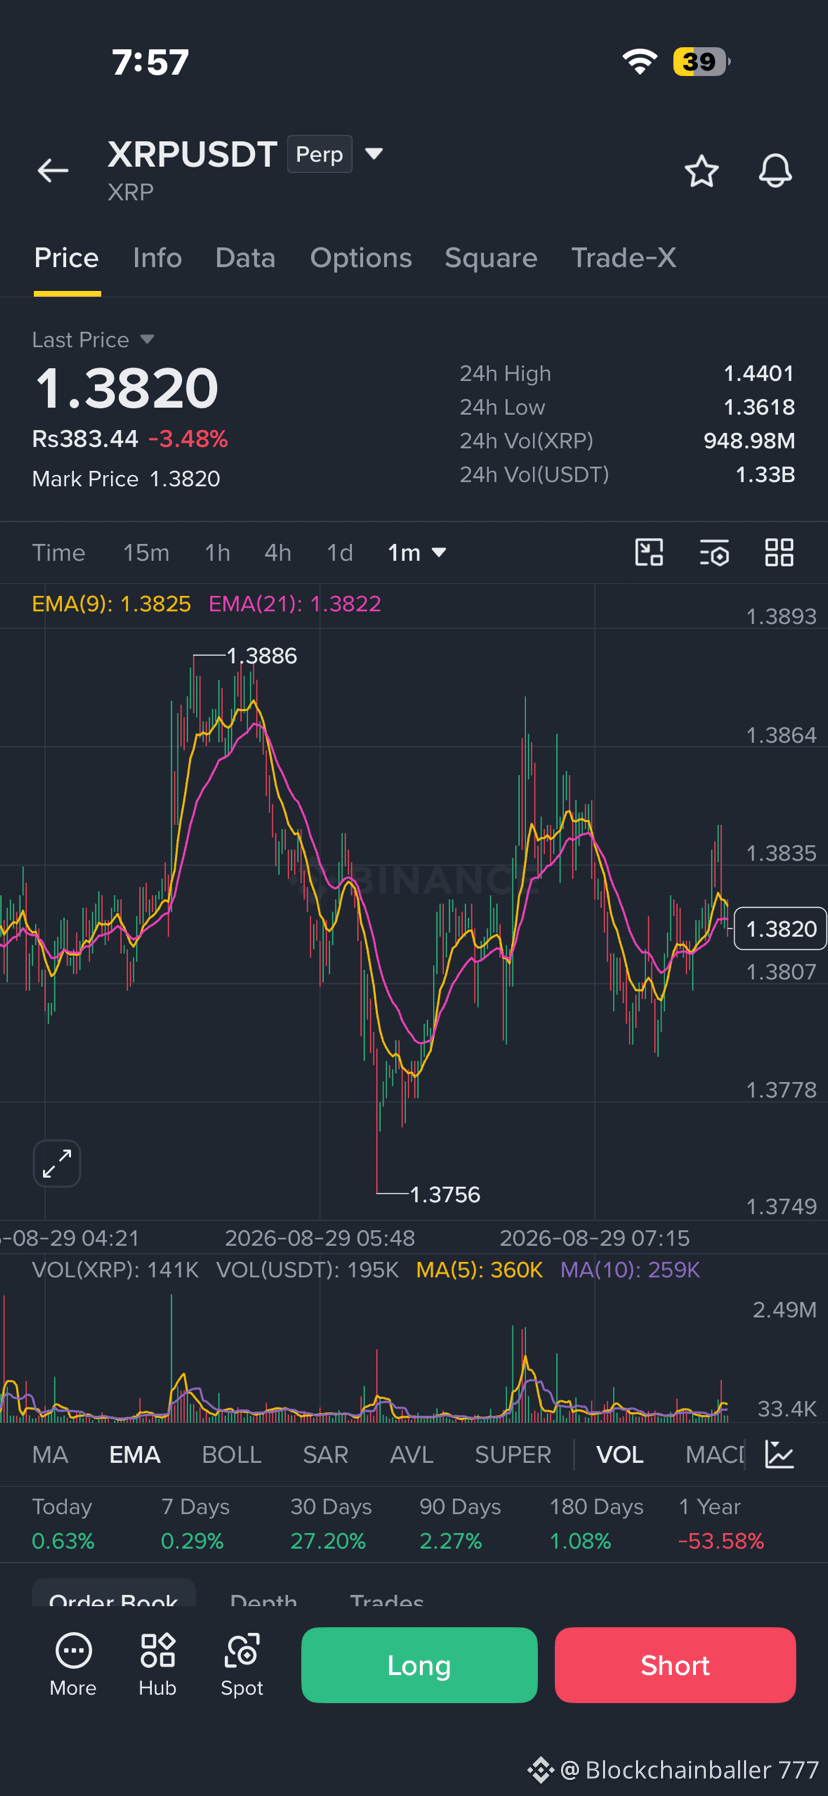Viewport: 828px width, 1796px height.
Task: Select the Time chart view
Action: 58,552
